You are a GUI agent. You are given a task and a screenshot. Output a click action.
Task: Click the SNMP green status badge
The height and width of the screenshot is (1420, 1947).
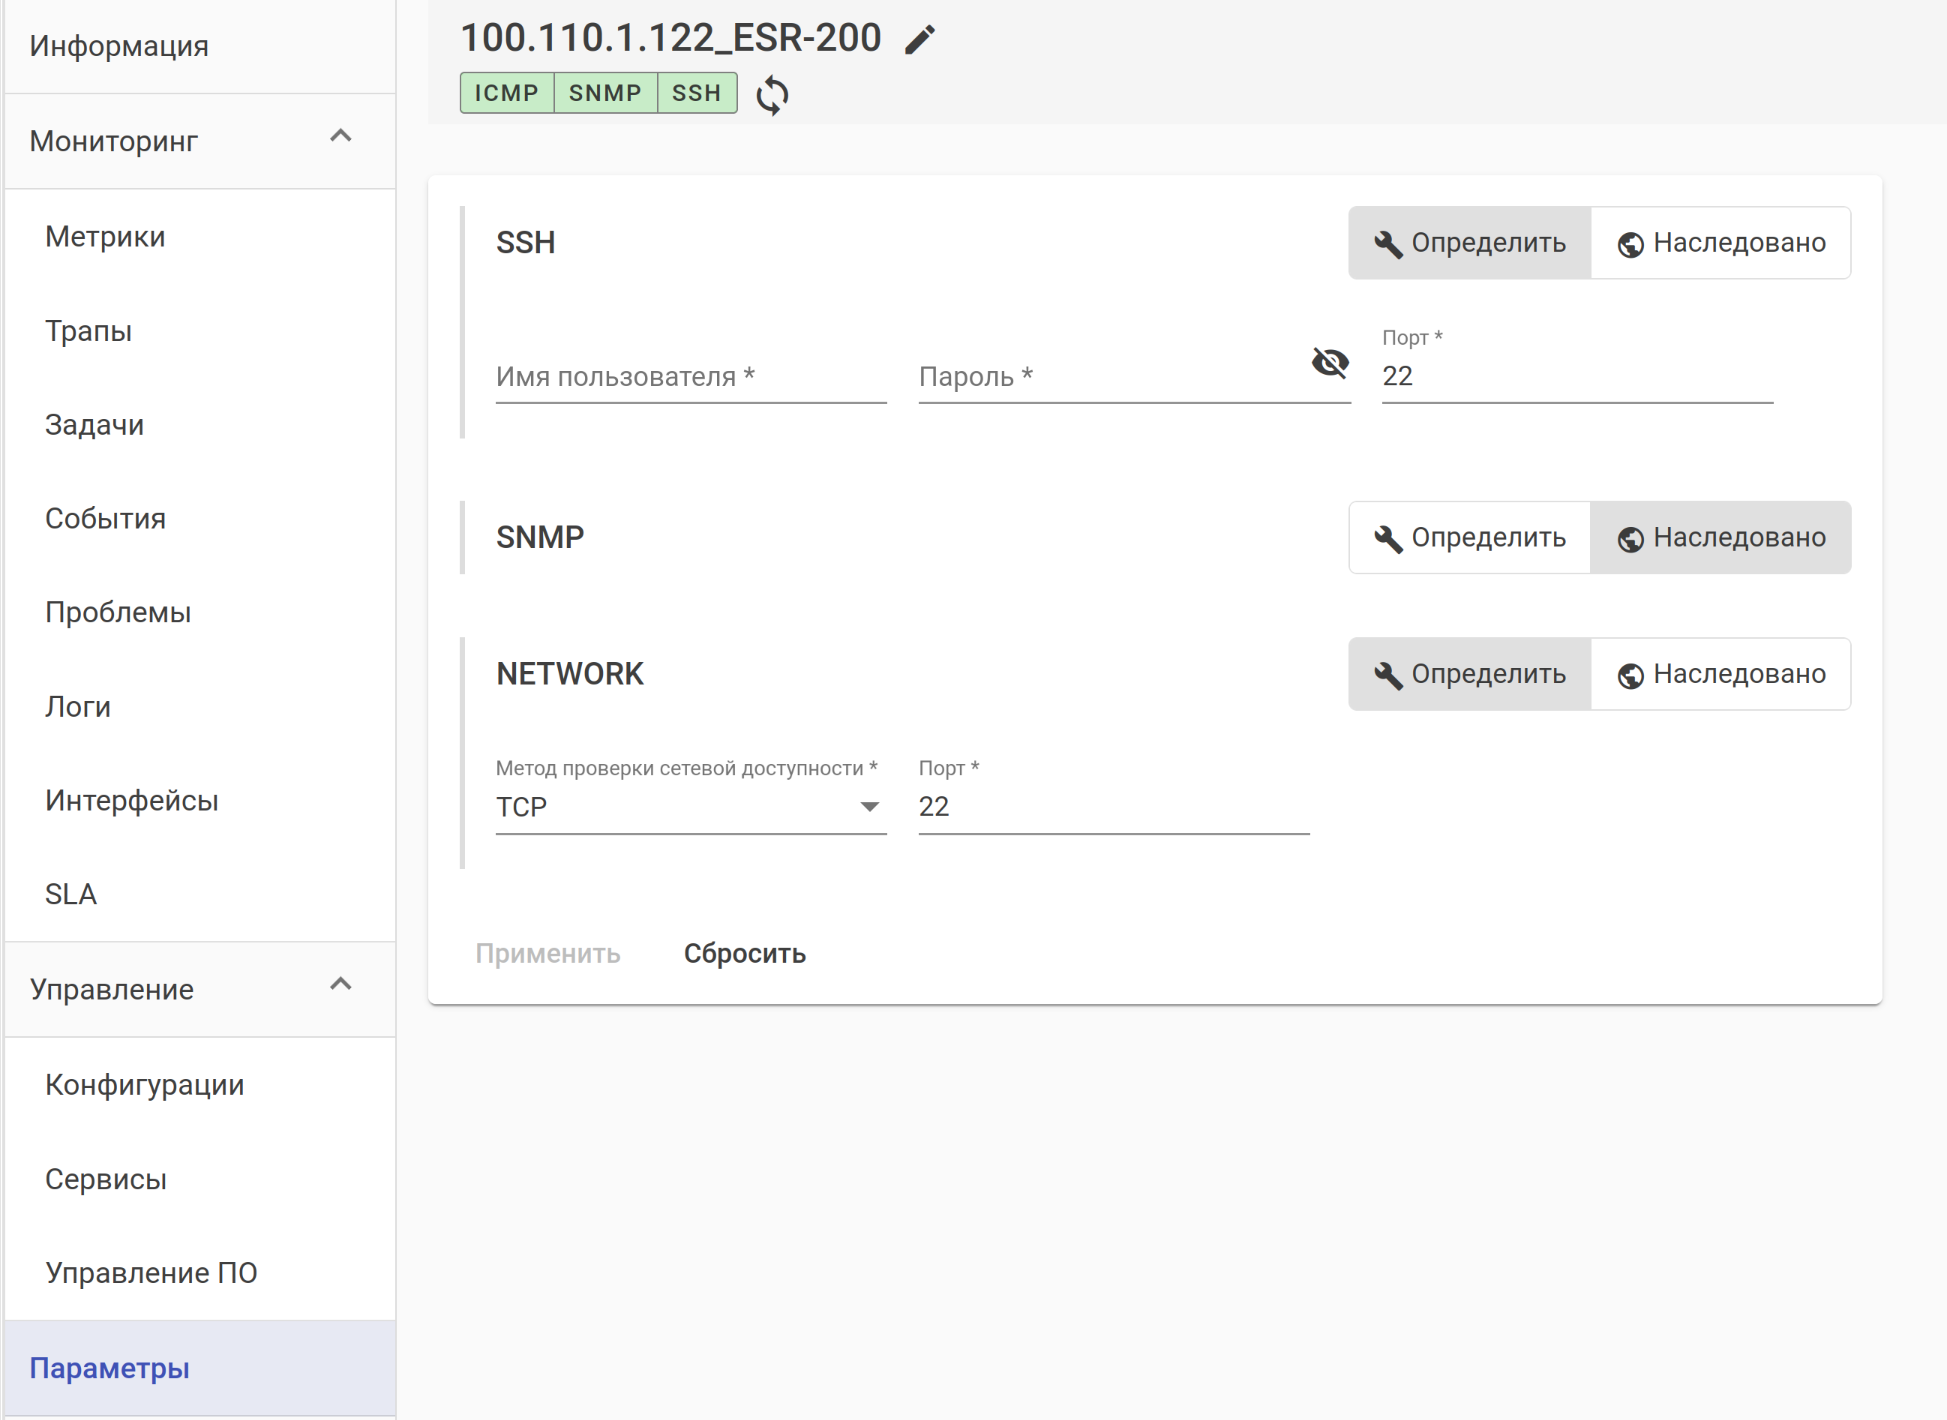point(605,93)
